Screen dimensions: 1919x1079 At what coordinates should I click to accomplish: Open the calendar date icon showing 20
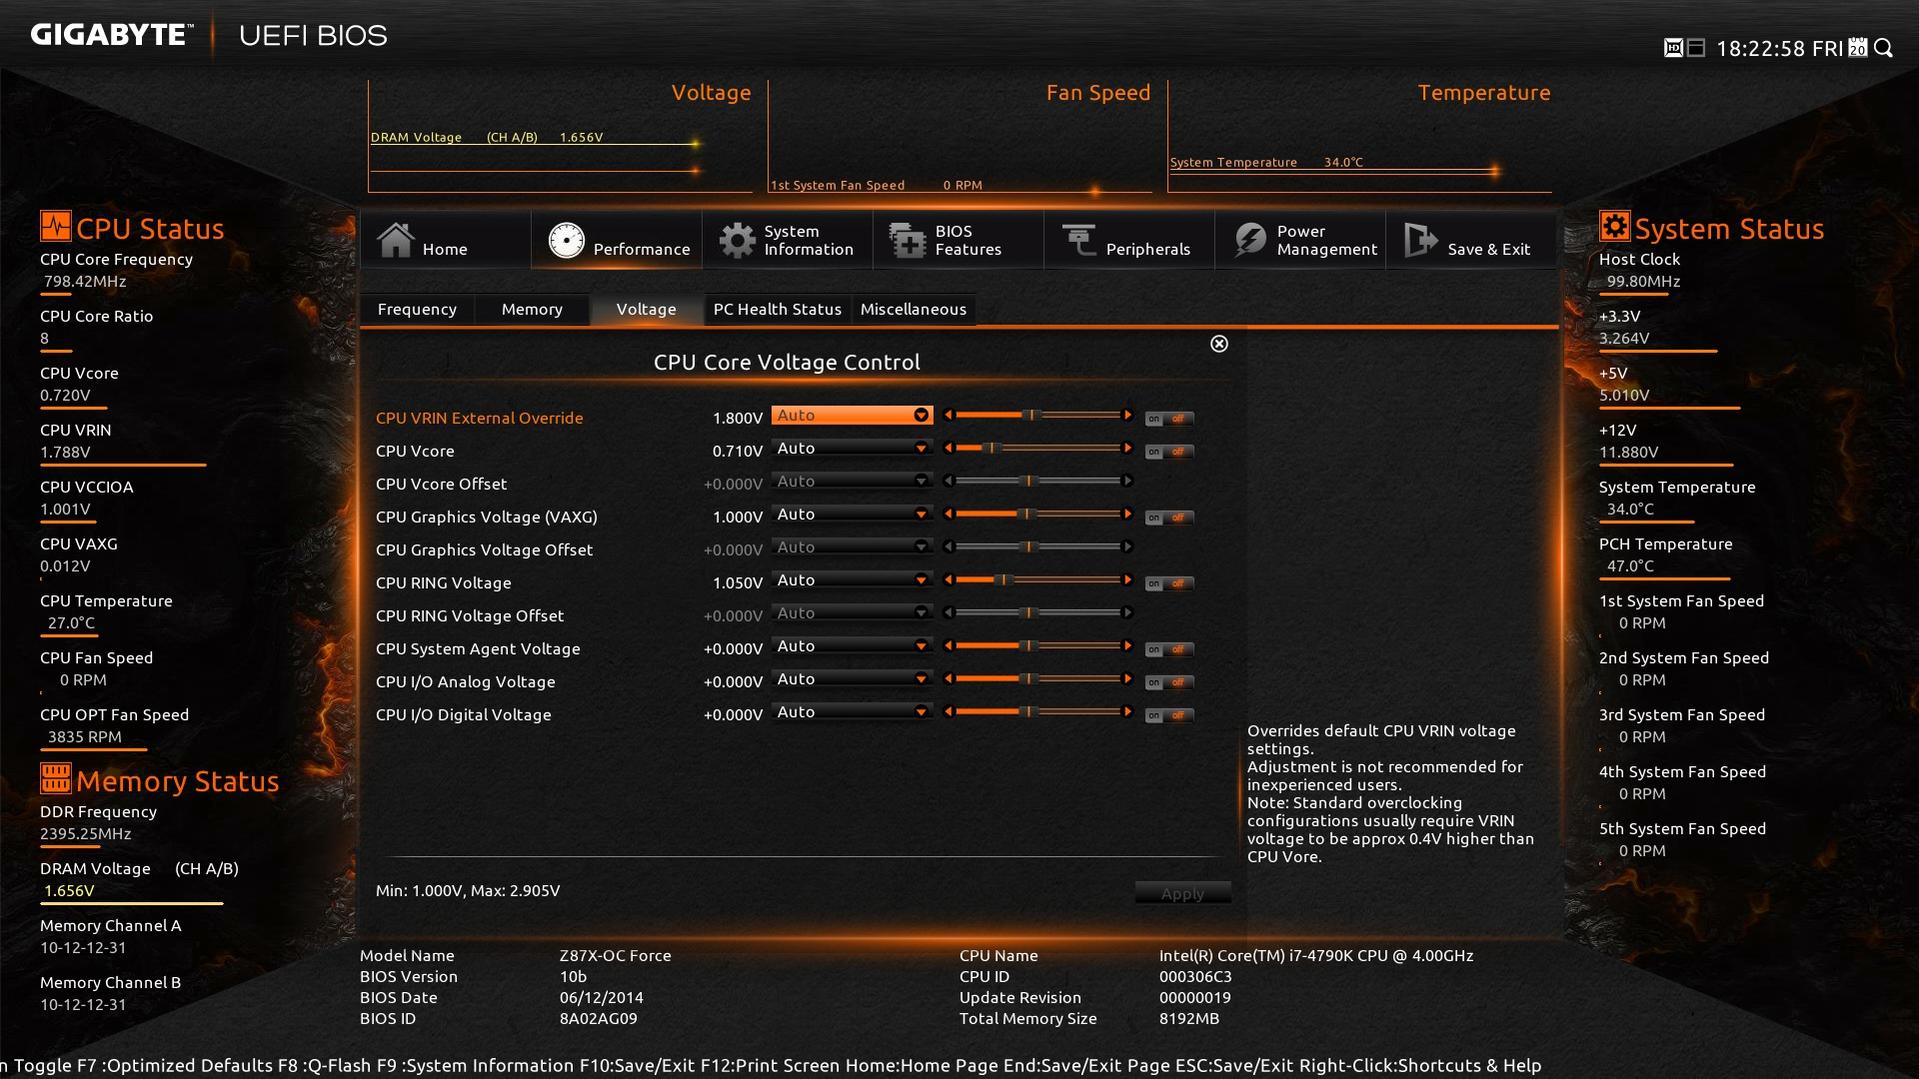coord(1858,48)
